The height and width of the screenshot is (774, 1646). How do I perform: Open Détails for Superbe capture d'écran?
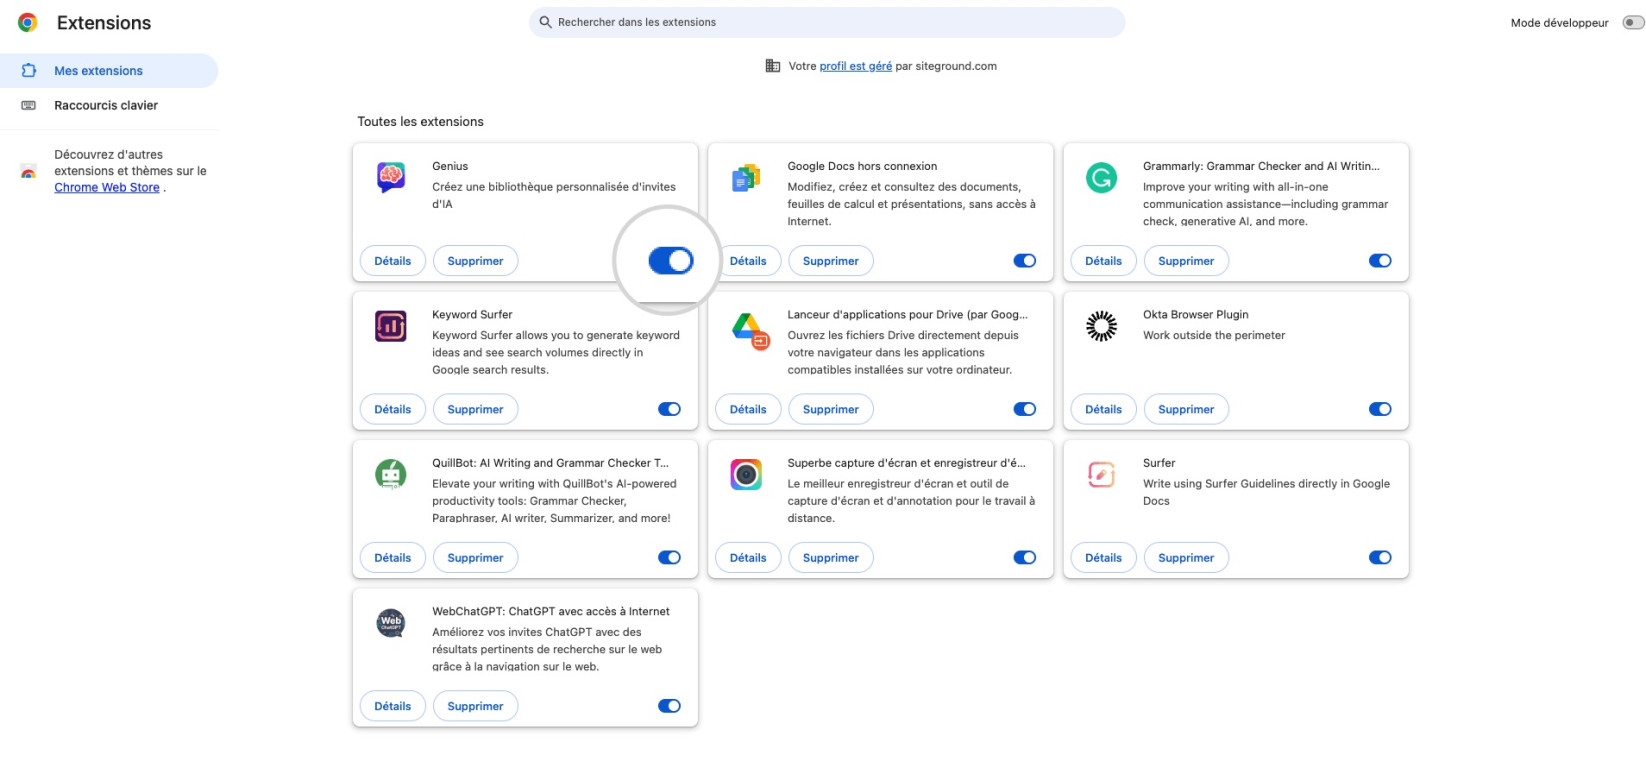[x=748, y=558]
